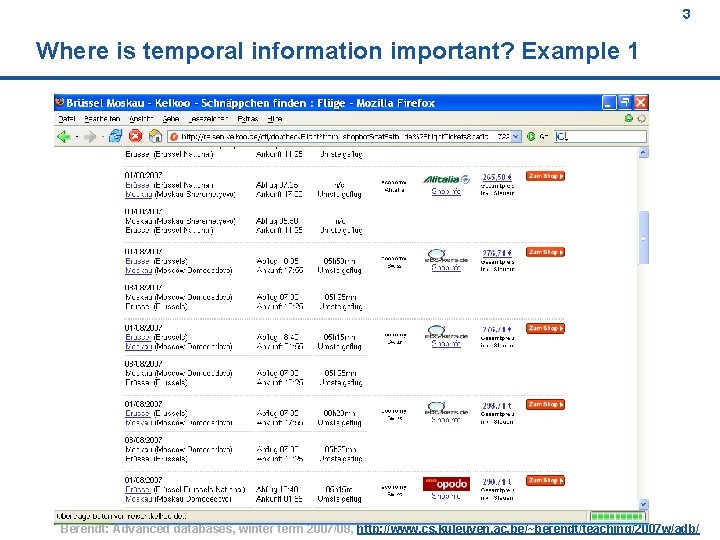Click the vertical scrollbar thumb
This screenshot has height=540, width=720.
pyautogui.click(x=644, y=237)
